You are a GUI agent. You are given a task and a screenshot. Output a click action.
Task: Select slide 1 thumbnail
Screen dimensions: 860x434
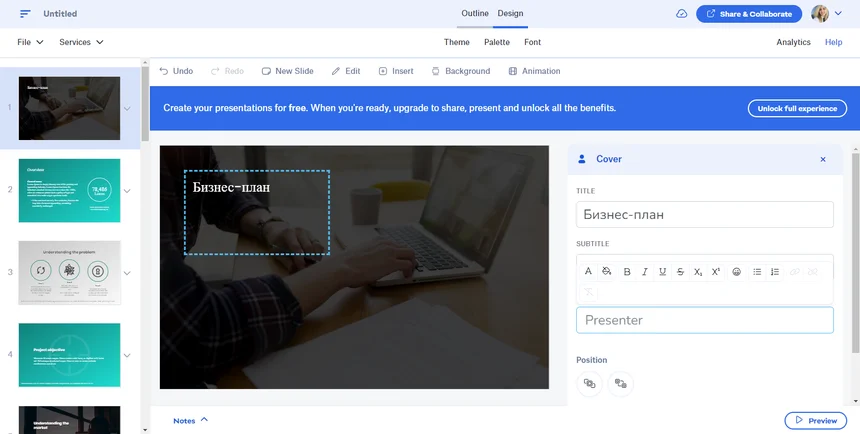click(69, 108)
